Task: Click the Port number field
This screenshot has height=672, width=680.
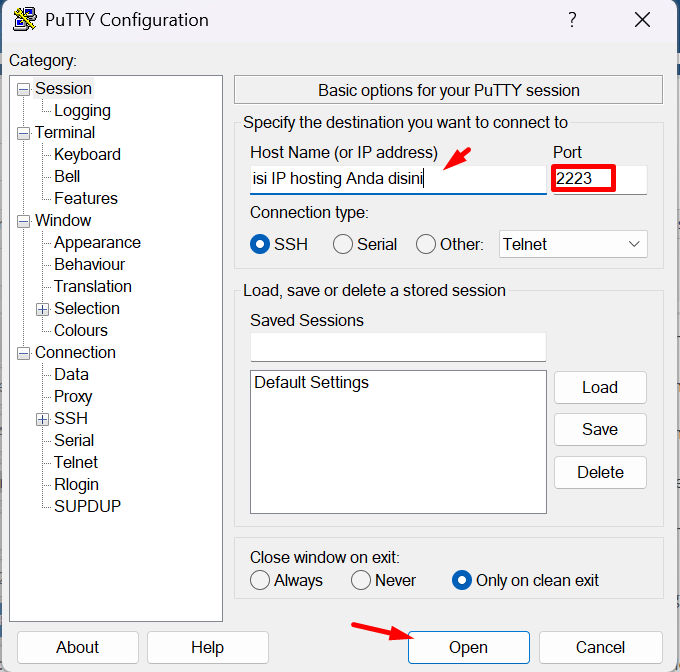Action: (598, 180)
